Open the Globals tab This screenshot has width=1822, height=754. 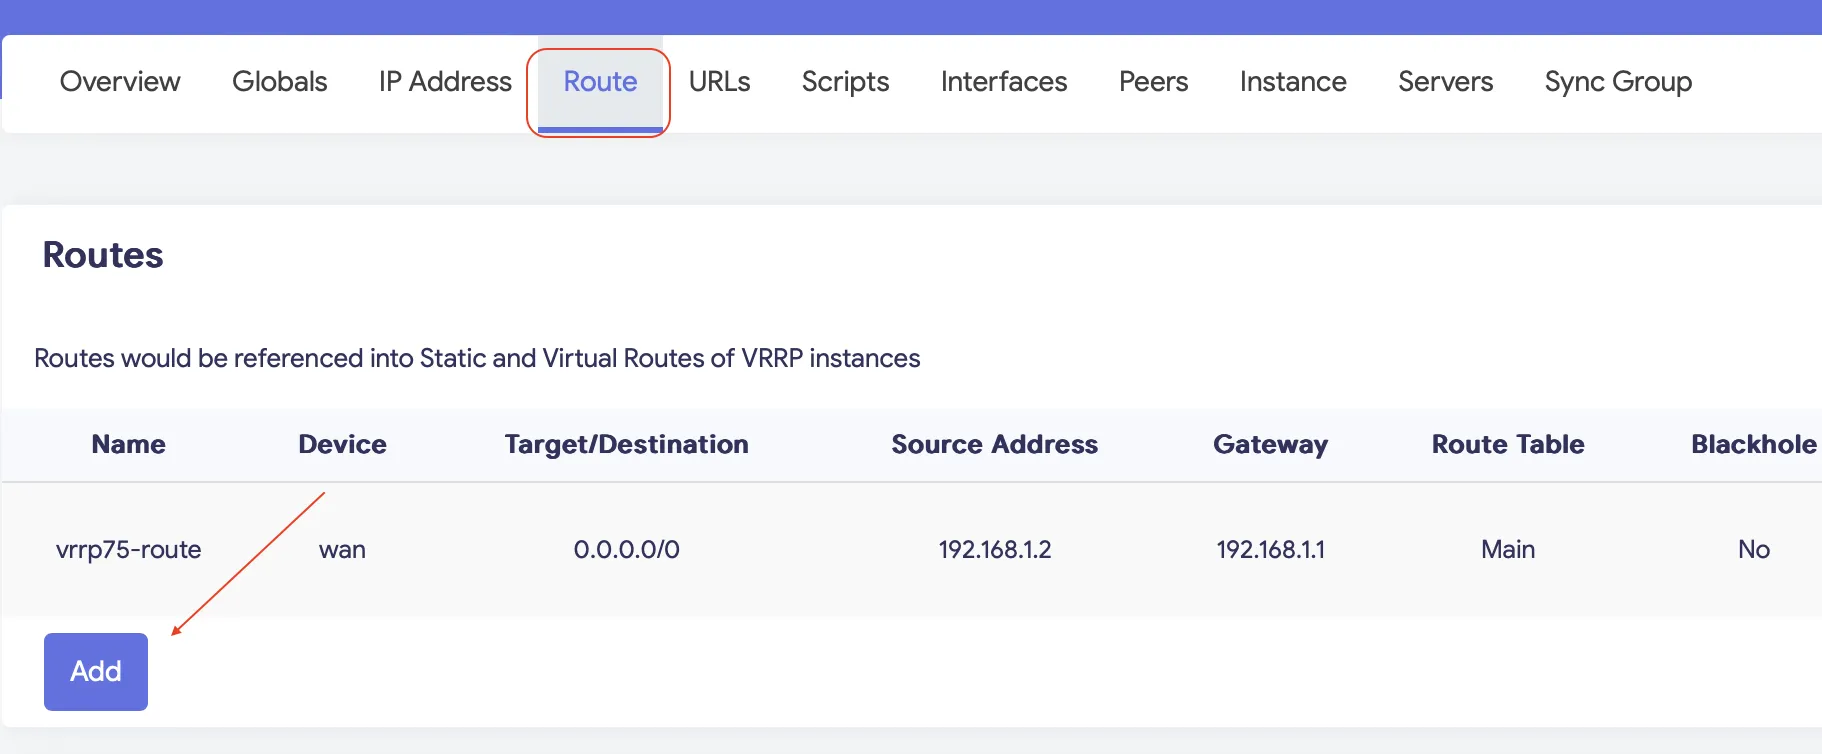point(279,82)
